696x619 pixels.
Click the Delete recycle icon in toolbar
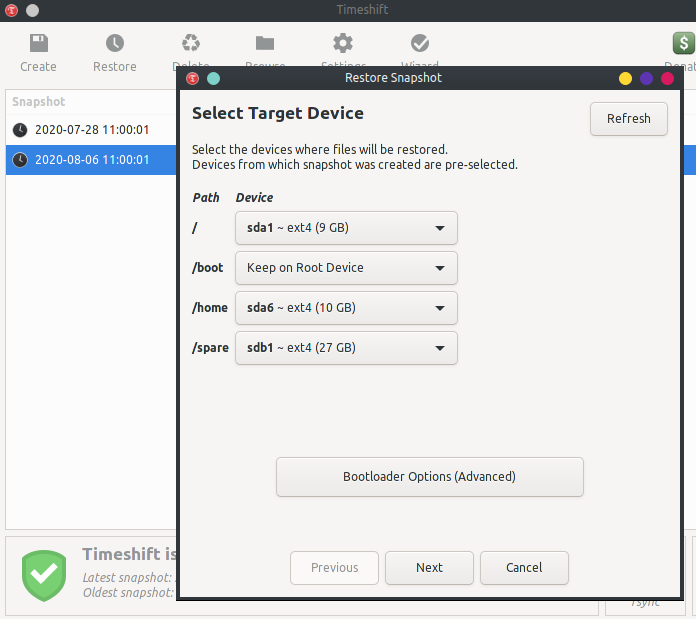[x=190, y=43]
